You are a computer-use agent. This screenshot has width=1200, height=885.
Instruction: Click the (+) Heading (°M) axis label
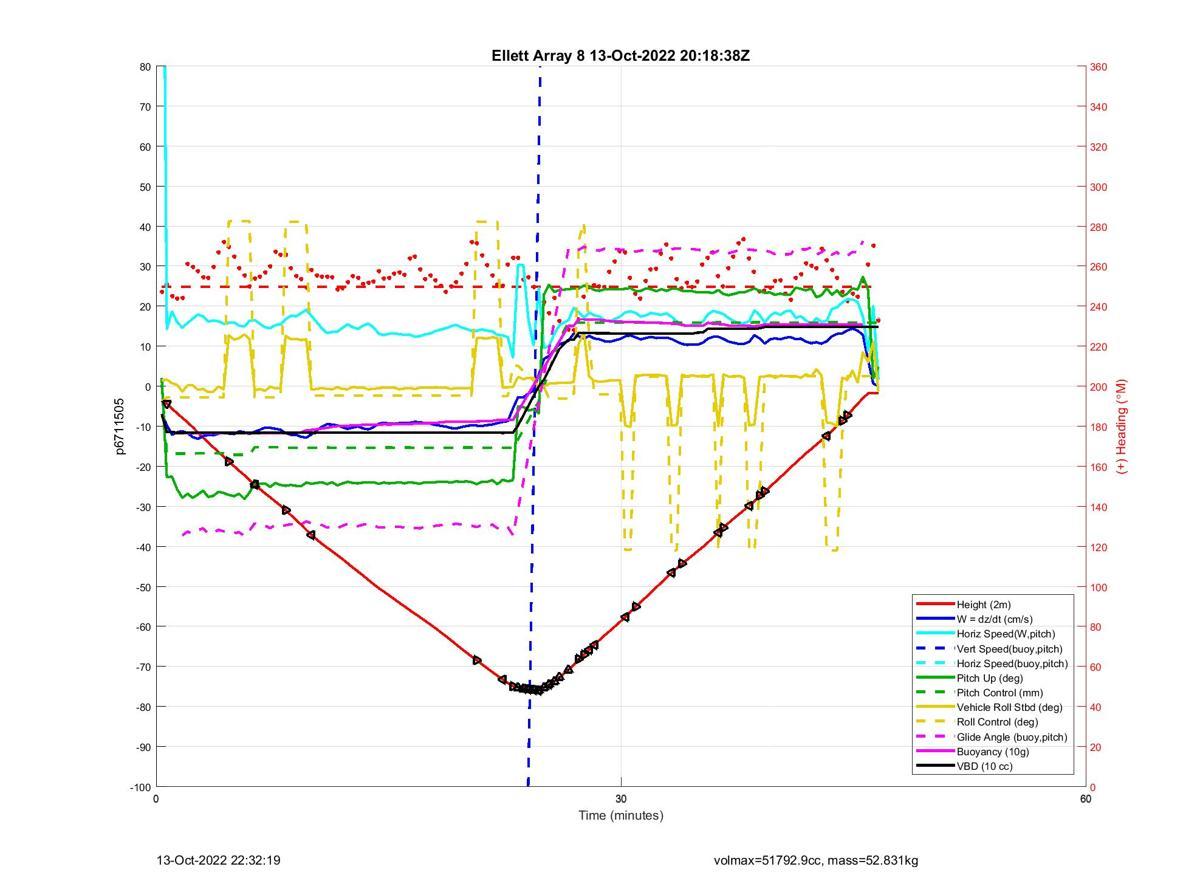click(1121, 426)
